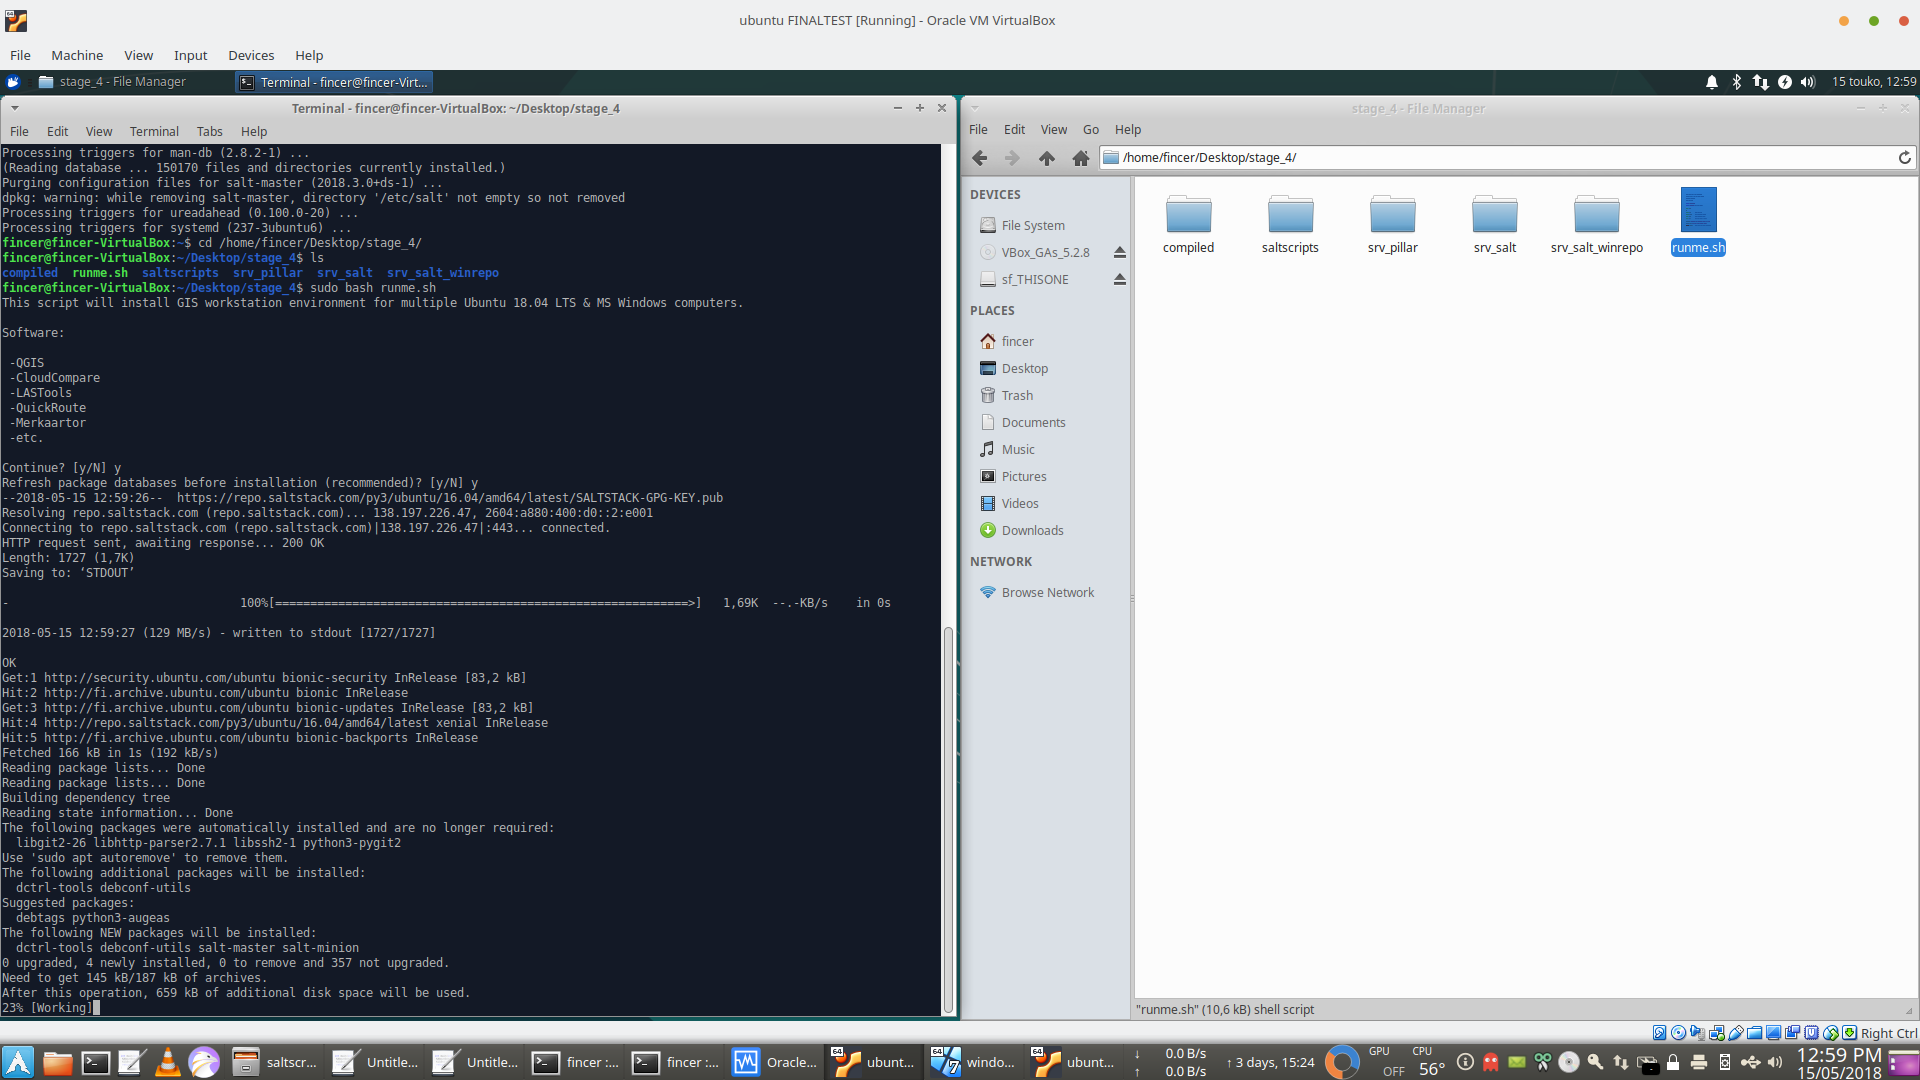
Task: Go to parent folder with up arrow
Action: 1046,158
